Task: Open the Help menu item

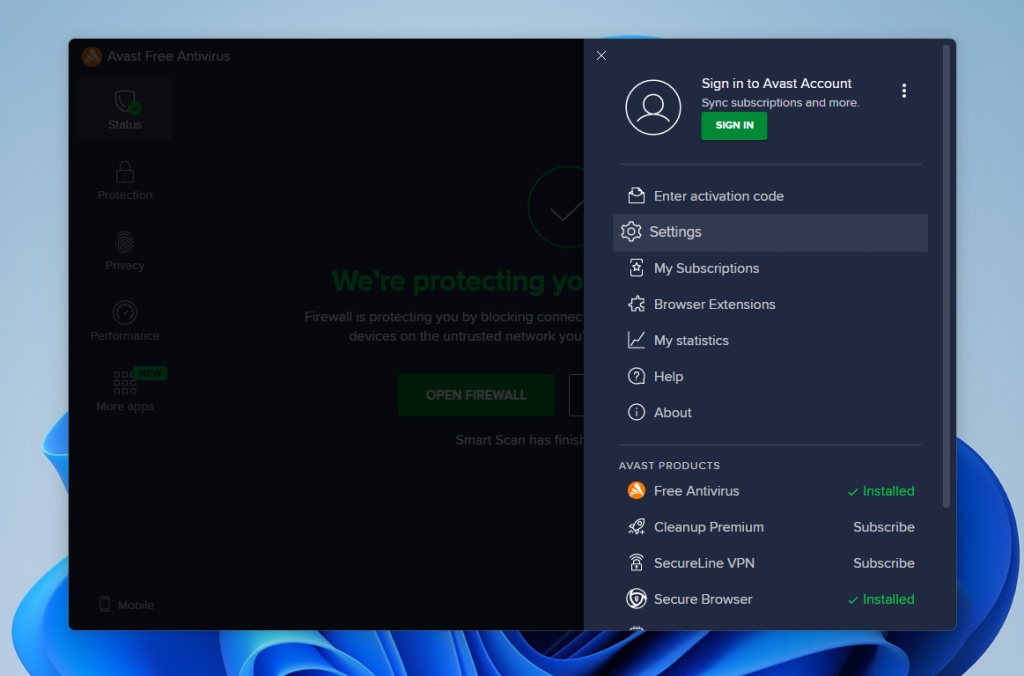Action: 669,376
